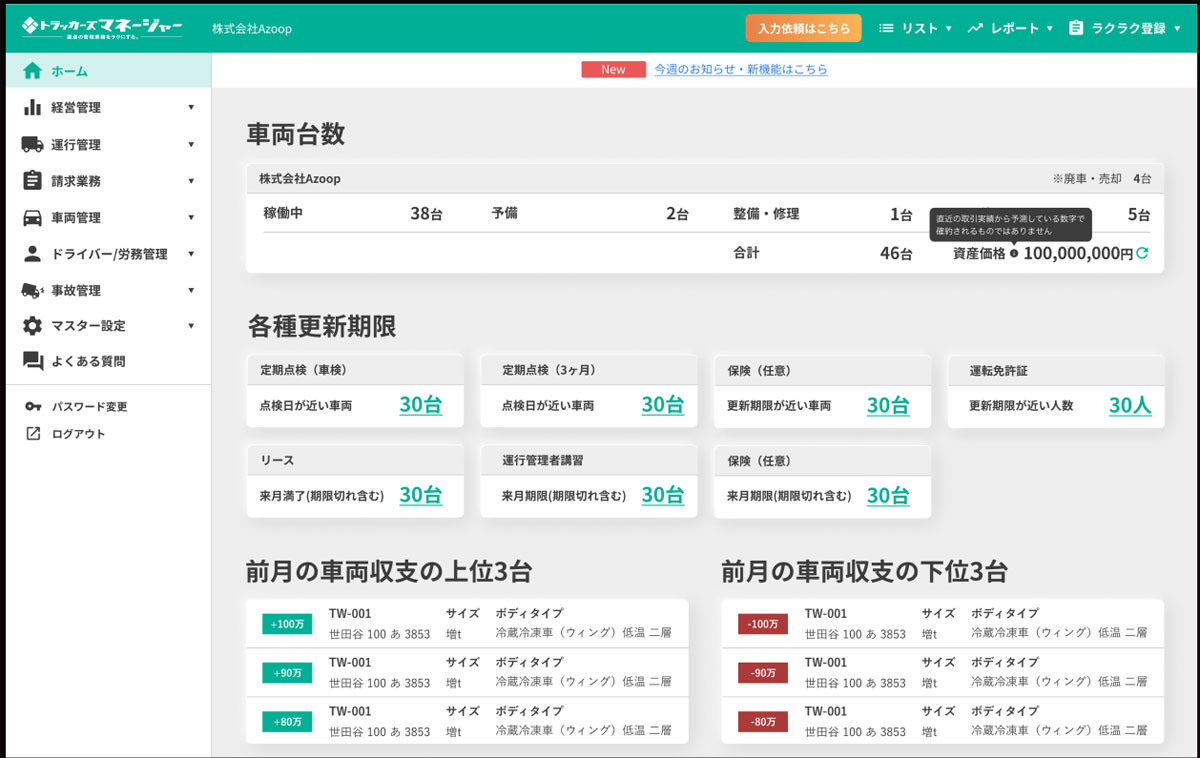
Task: Click the info icon next to 資産価格
Action: (1014, 254)
